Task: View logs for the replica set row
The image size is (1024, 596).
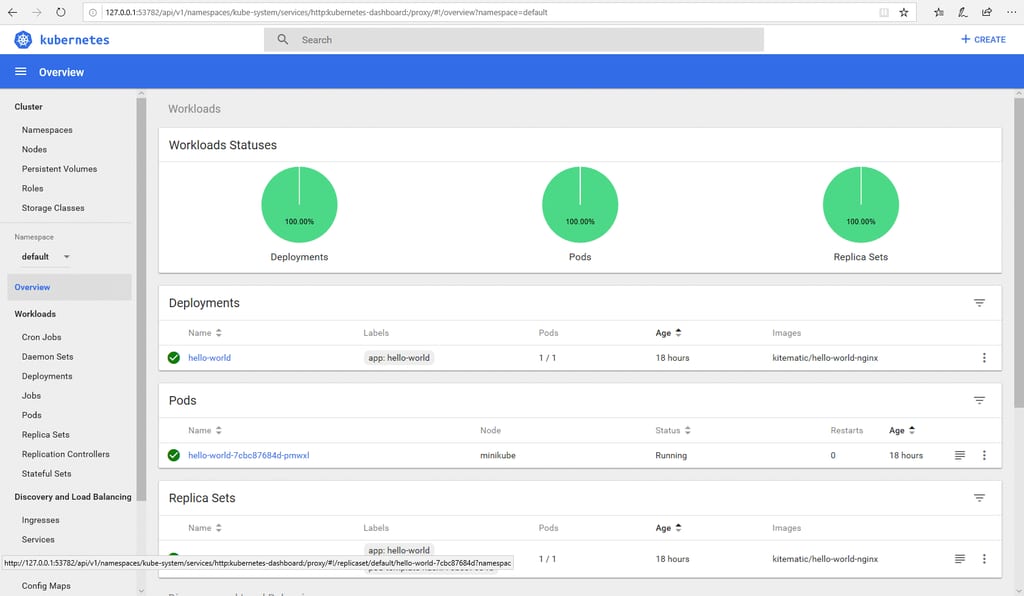Action: [x=959, y=559]
